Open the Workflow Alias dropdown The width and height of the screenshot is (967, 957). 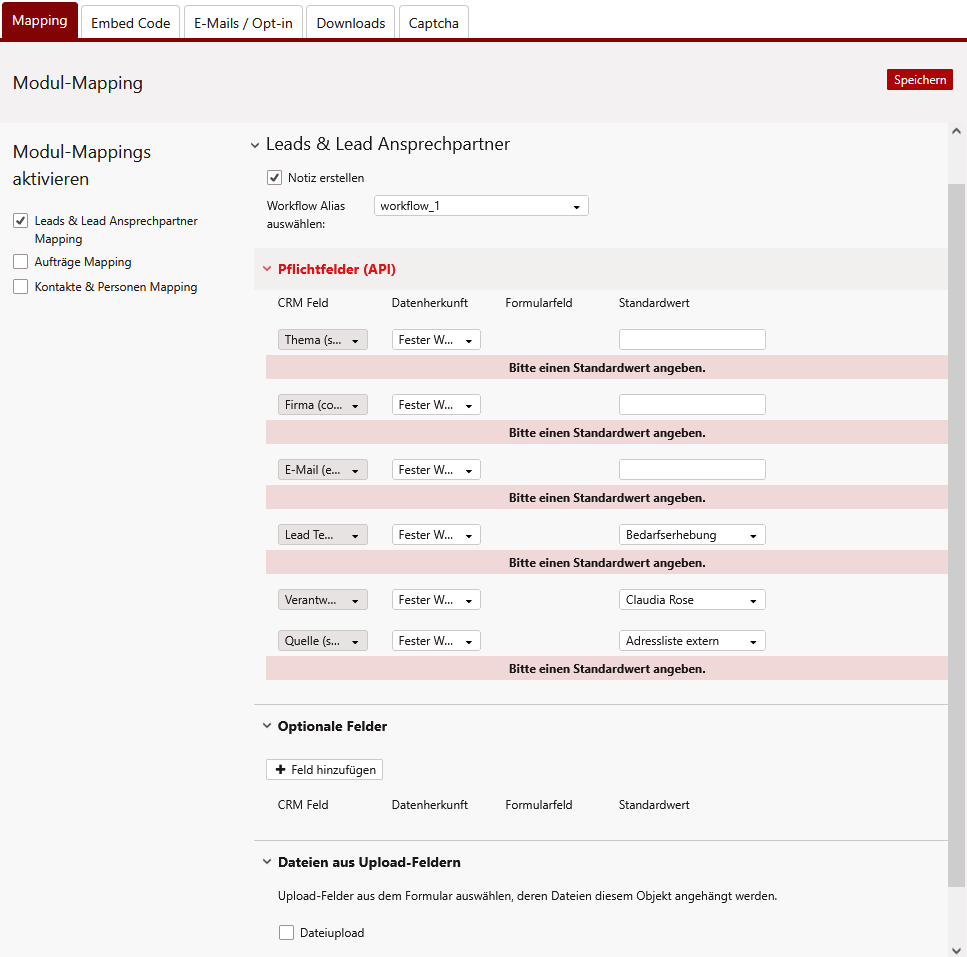(x=481, y=206)
